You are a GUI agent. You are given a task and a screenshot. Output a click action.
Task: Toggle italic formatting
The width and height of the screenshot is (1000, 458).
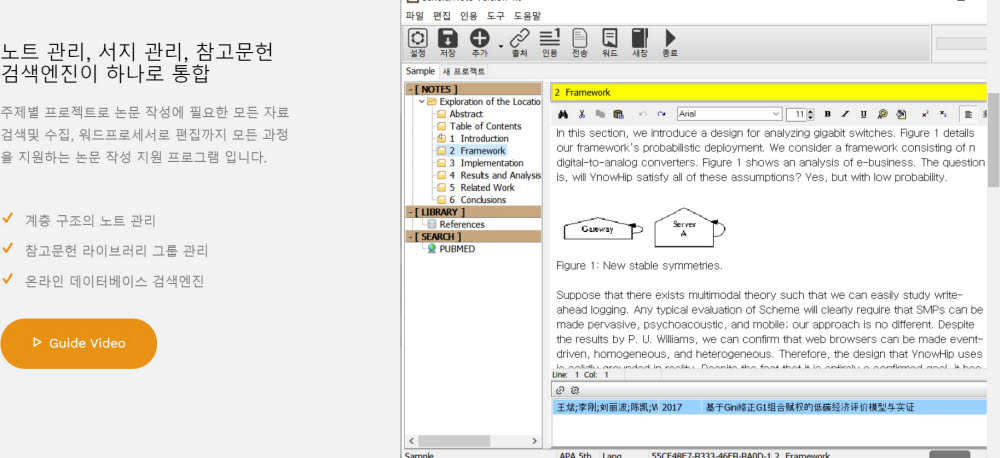pyautogui.click(x=845, y=115)
